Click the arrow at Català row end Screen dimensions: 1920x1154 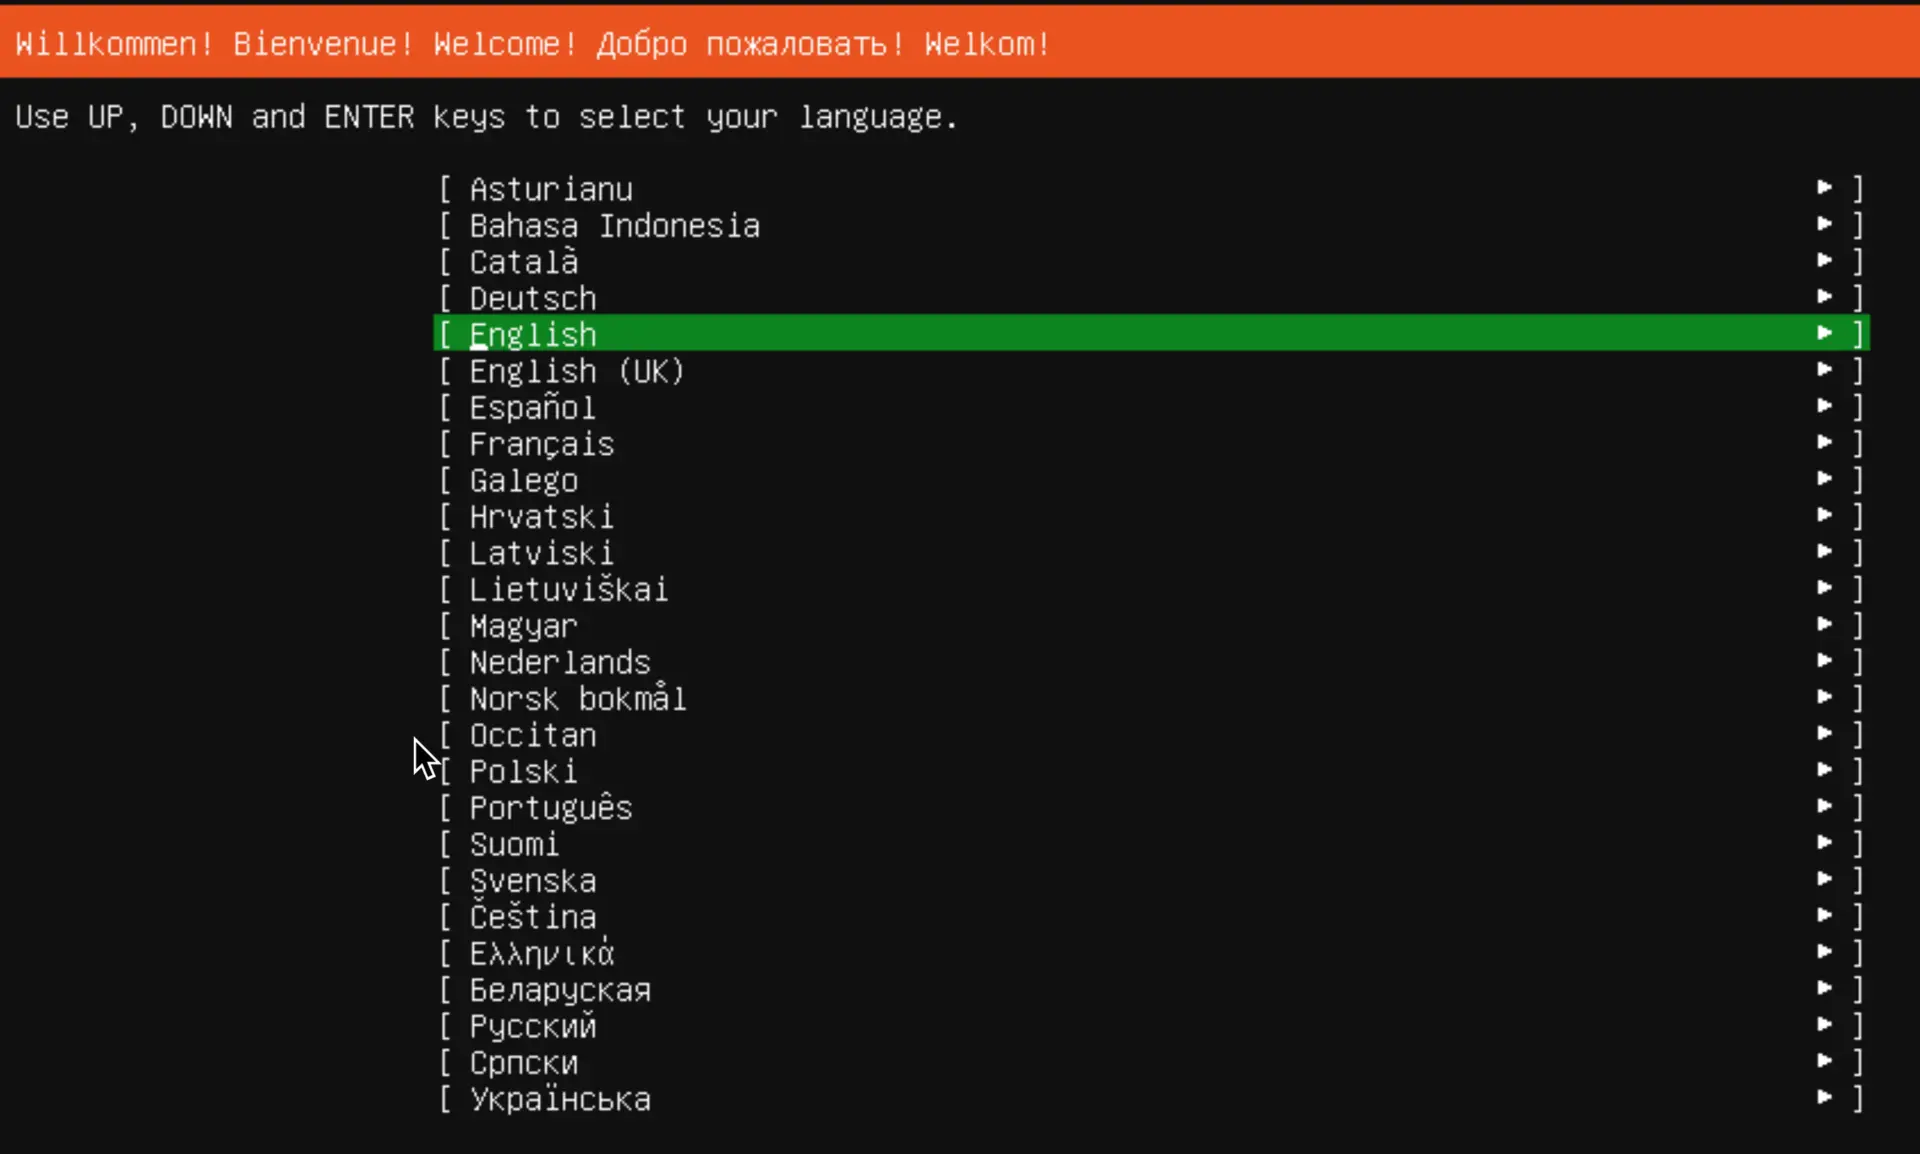(1824, 261)
